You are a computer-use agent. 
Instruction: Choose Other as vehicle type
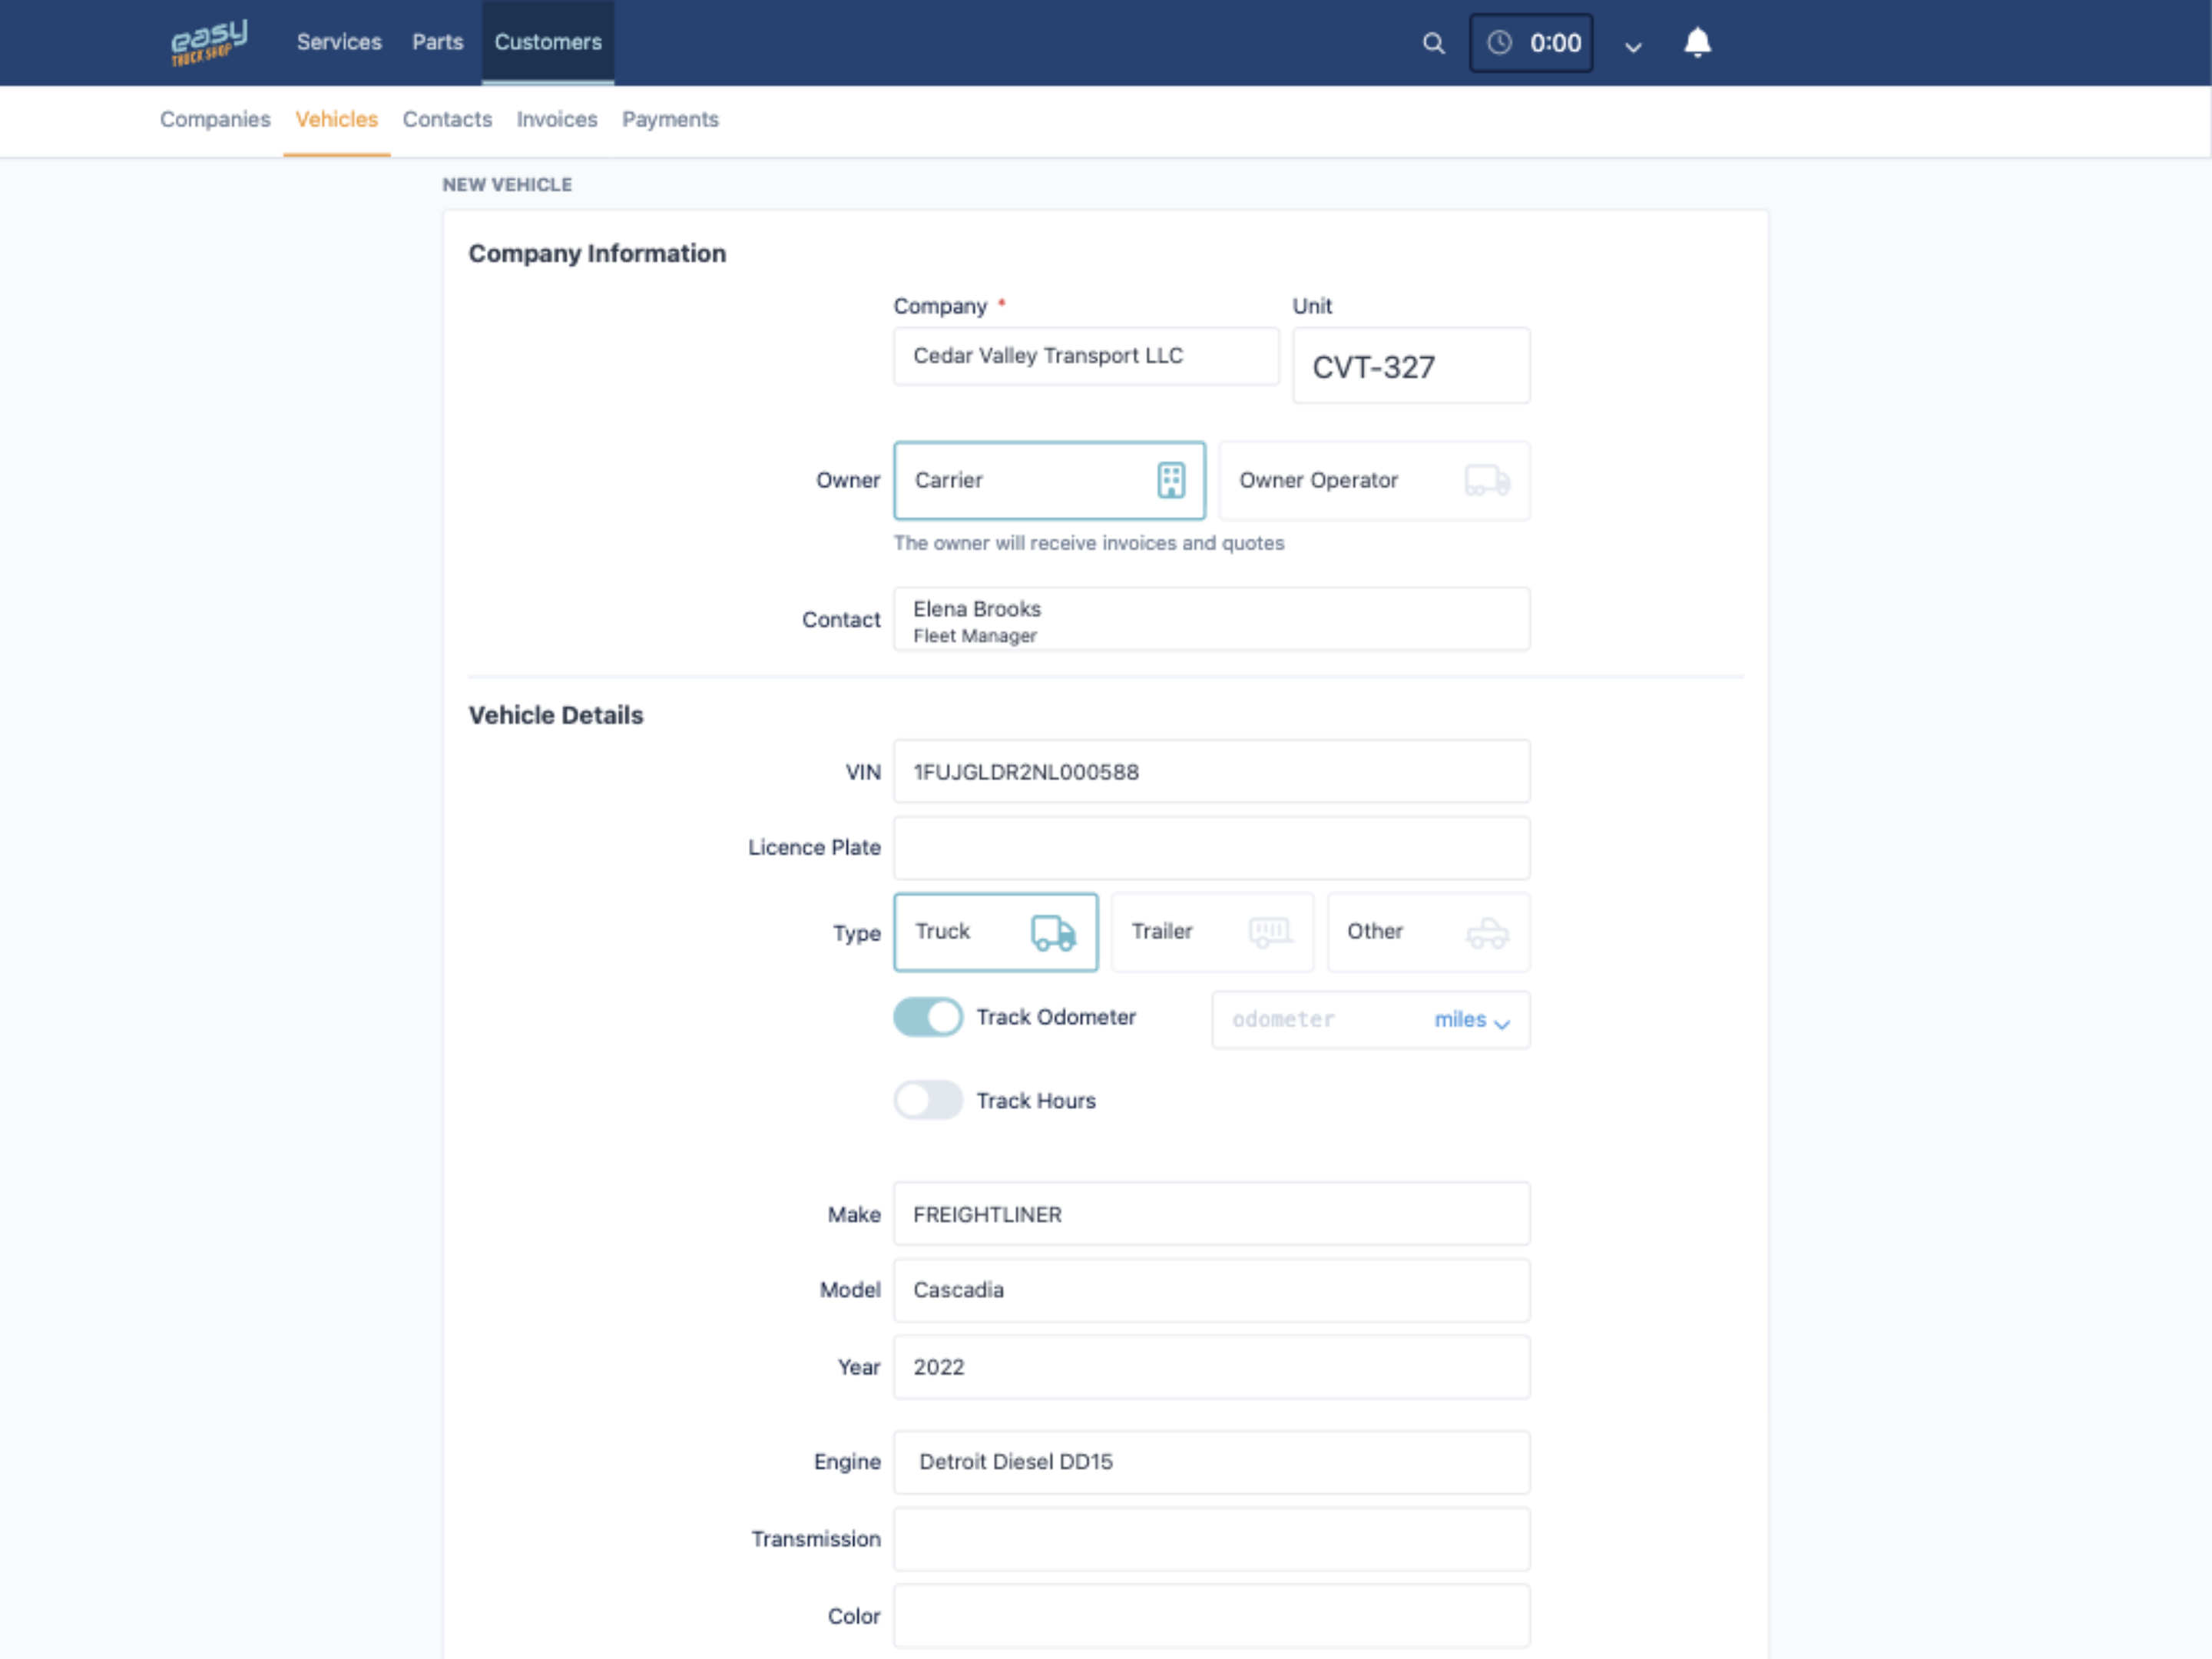(1428, 932)
